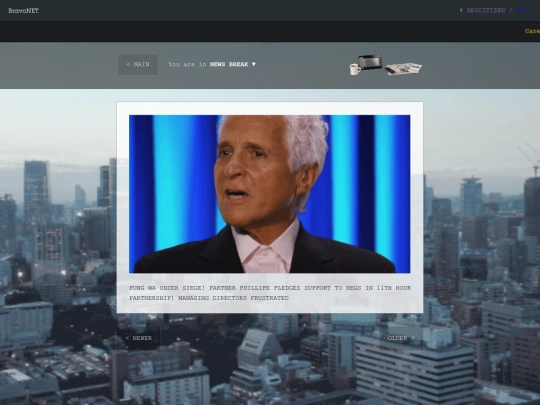Click the blue exit link after NEOCITIZEN
The height and width of the screenshot is (405, 540).
point(524,10)
